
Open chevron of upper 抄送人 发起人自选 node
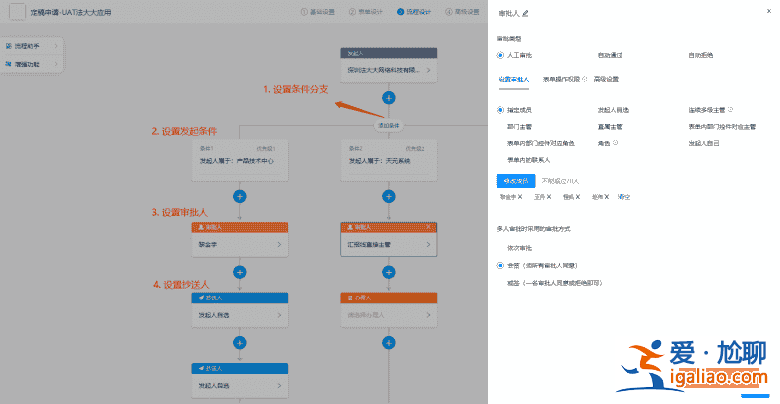[x=279, y=315]
